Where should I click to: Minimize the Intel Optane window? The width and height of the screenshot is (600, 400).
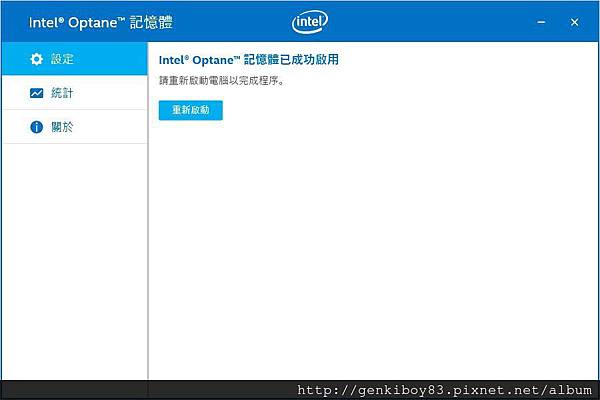[541, 22]
